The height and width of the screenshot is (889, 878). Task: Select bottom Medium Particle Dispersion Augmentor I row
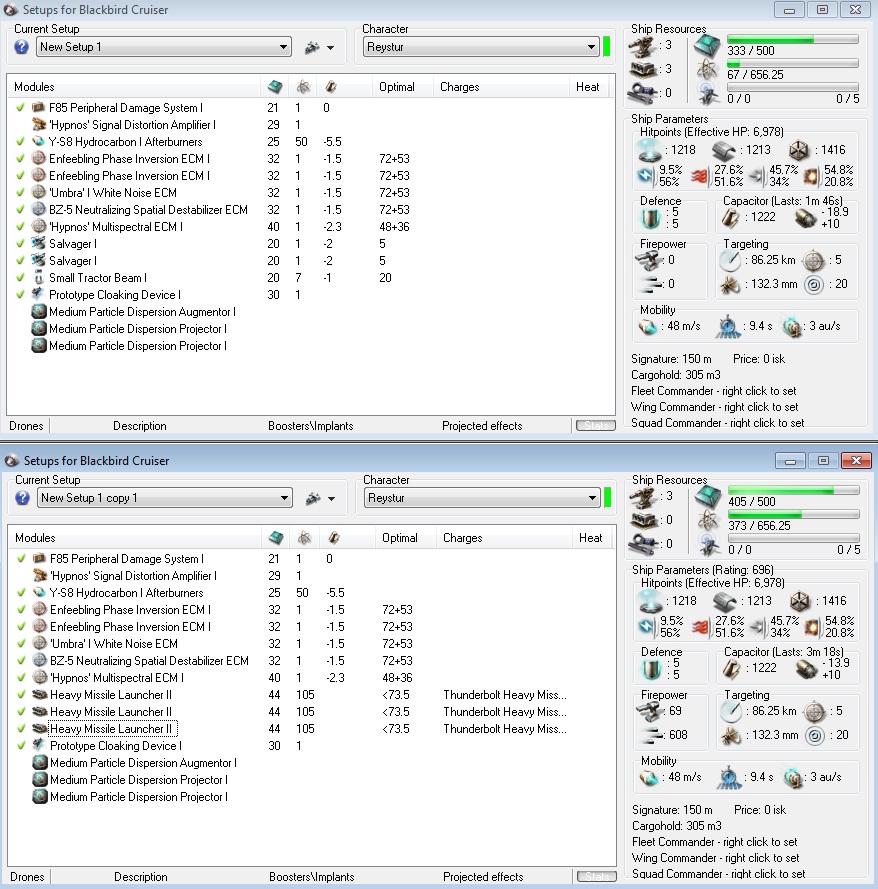[x=311, y=763]
